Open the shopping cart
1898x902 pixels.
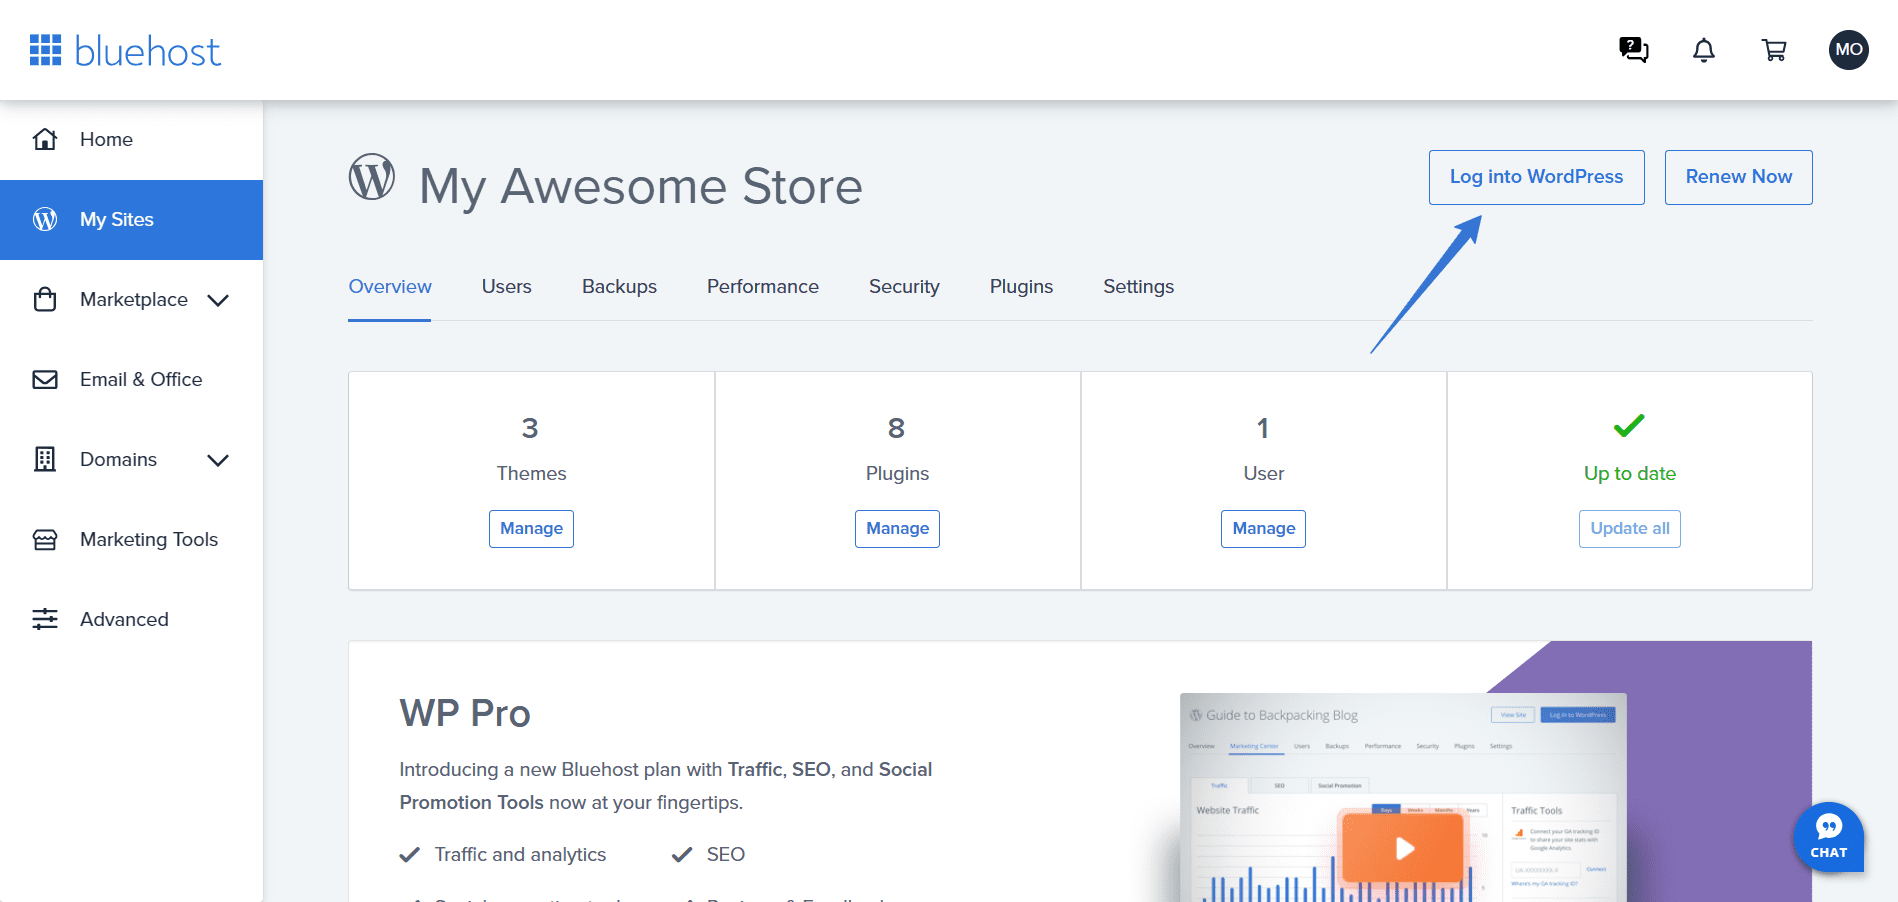click(x=1774, y=50)
